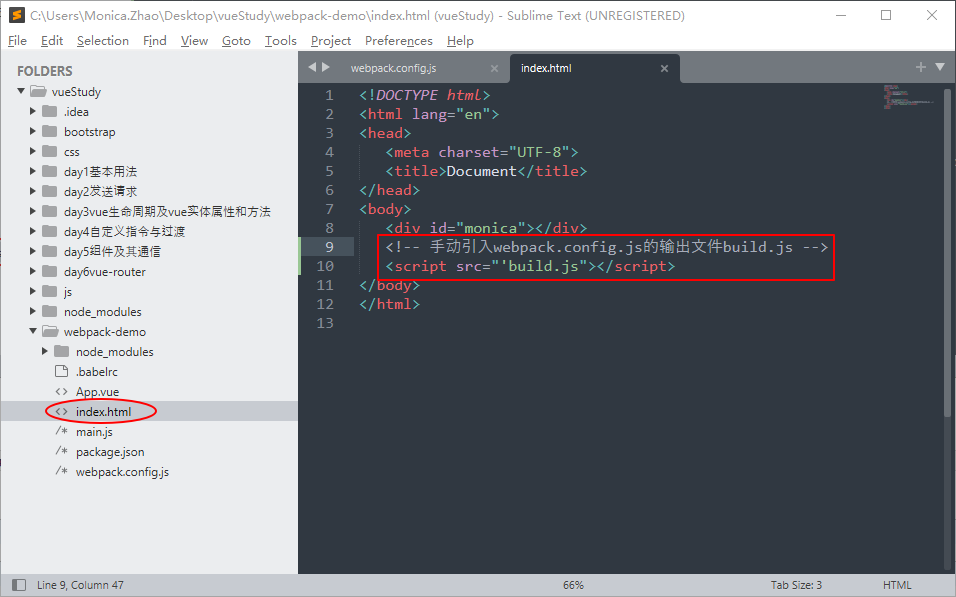Click the vueStudy folder icon

(38, 91)
